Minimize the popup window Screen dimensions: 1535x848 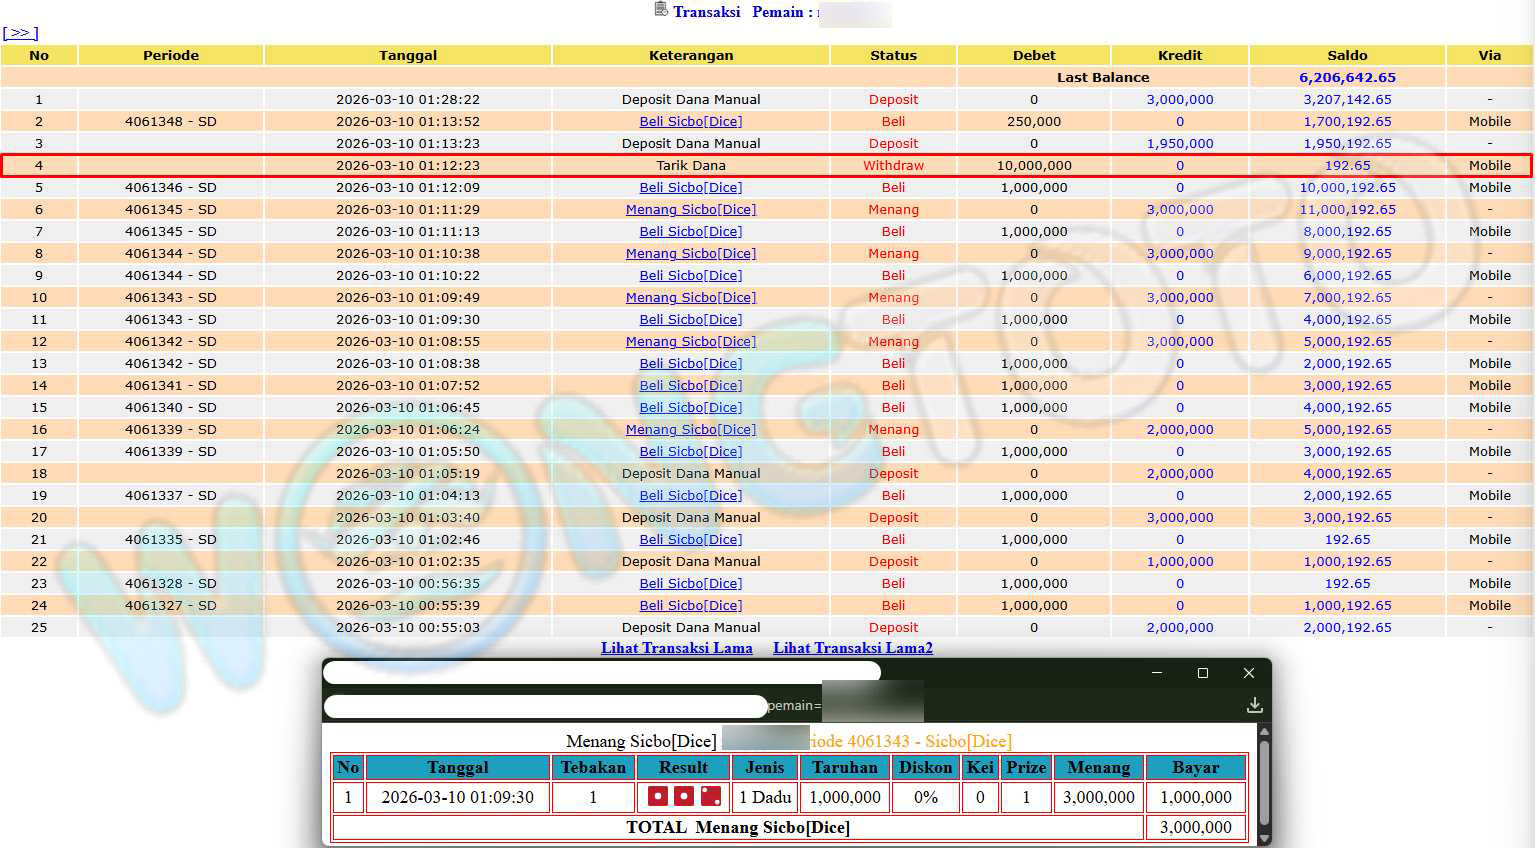[x=1156, y=673]
